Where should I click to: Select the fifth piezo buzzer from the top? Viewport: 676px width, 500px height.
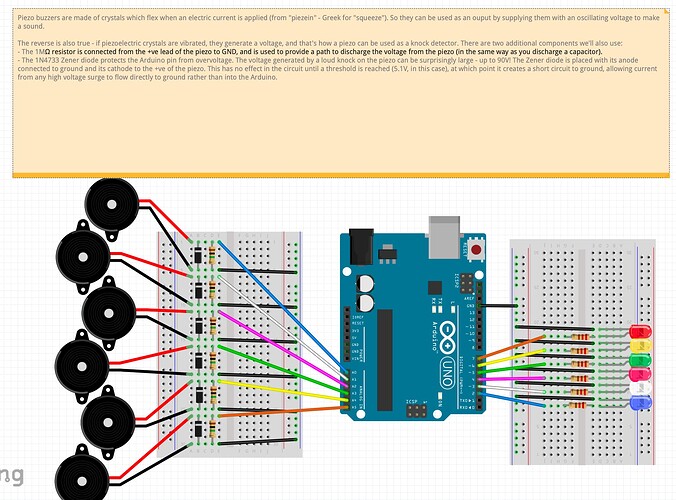108,422
